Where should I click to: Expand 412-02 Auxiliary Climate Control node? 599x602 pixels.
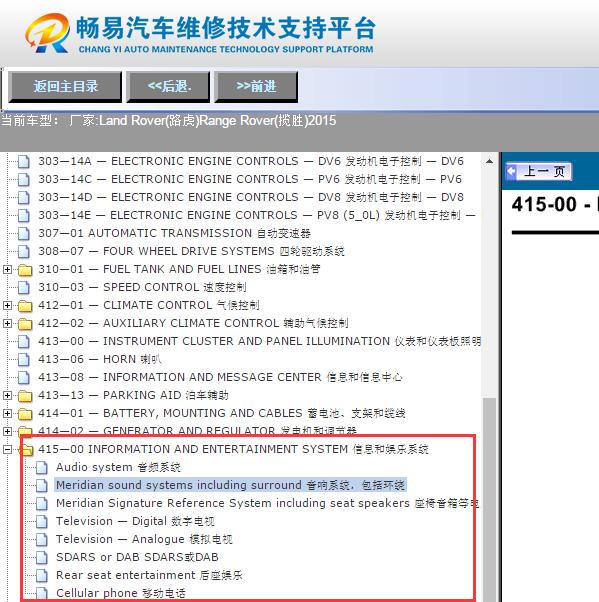point(7,324)
